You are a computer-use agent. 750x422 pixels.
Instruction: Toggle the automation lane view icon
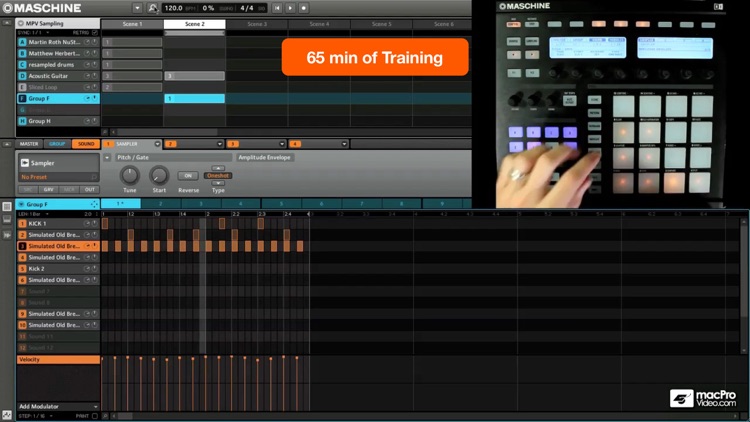tap(7, 415)
